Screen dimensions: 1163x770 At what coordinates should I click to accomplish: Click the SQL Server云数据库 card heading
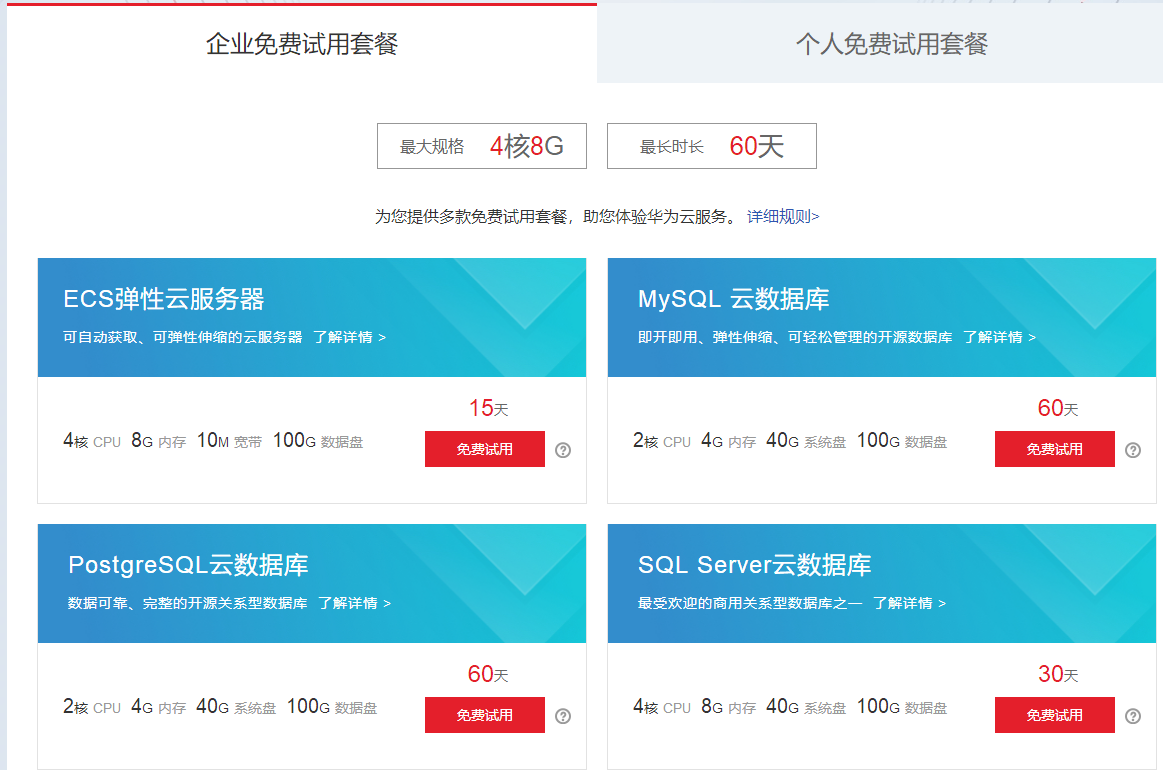[754, 565]
